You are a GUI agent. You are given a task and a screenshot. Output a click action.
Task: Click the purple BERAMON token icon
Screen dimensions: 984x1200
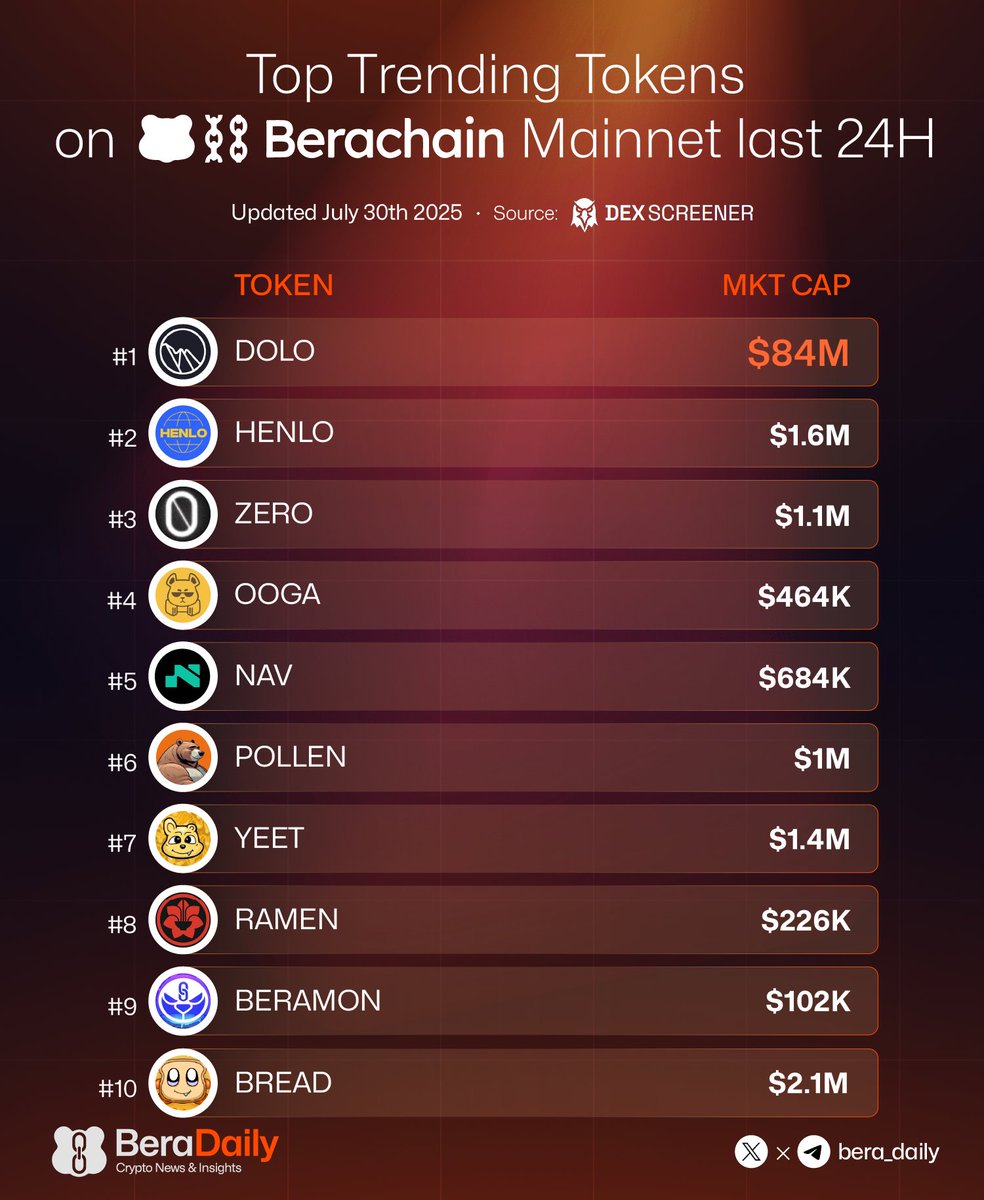click(183, 1000)
